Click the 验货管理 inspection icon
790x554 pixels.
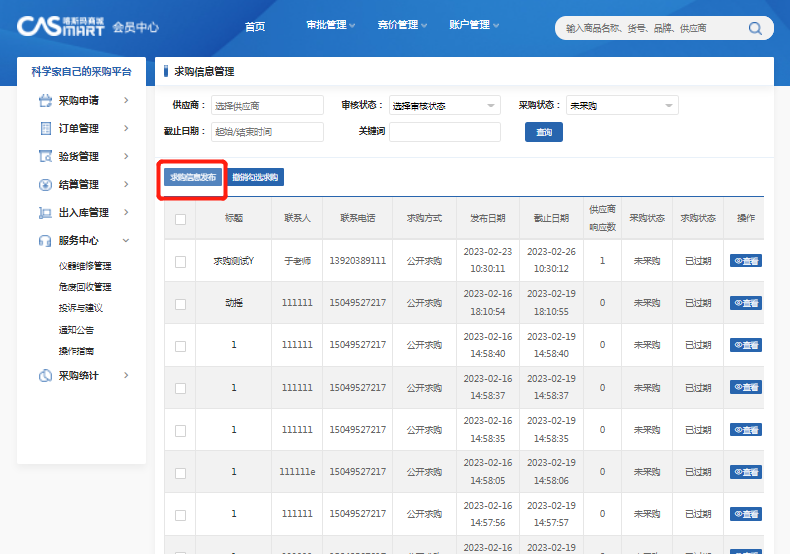45,156
